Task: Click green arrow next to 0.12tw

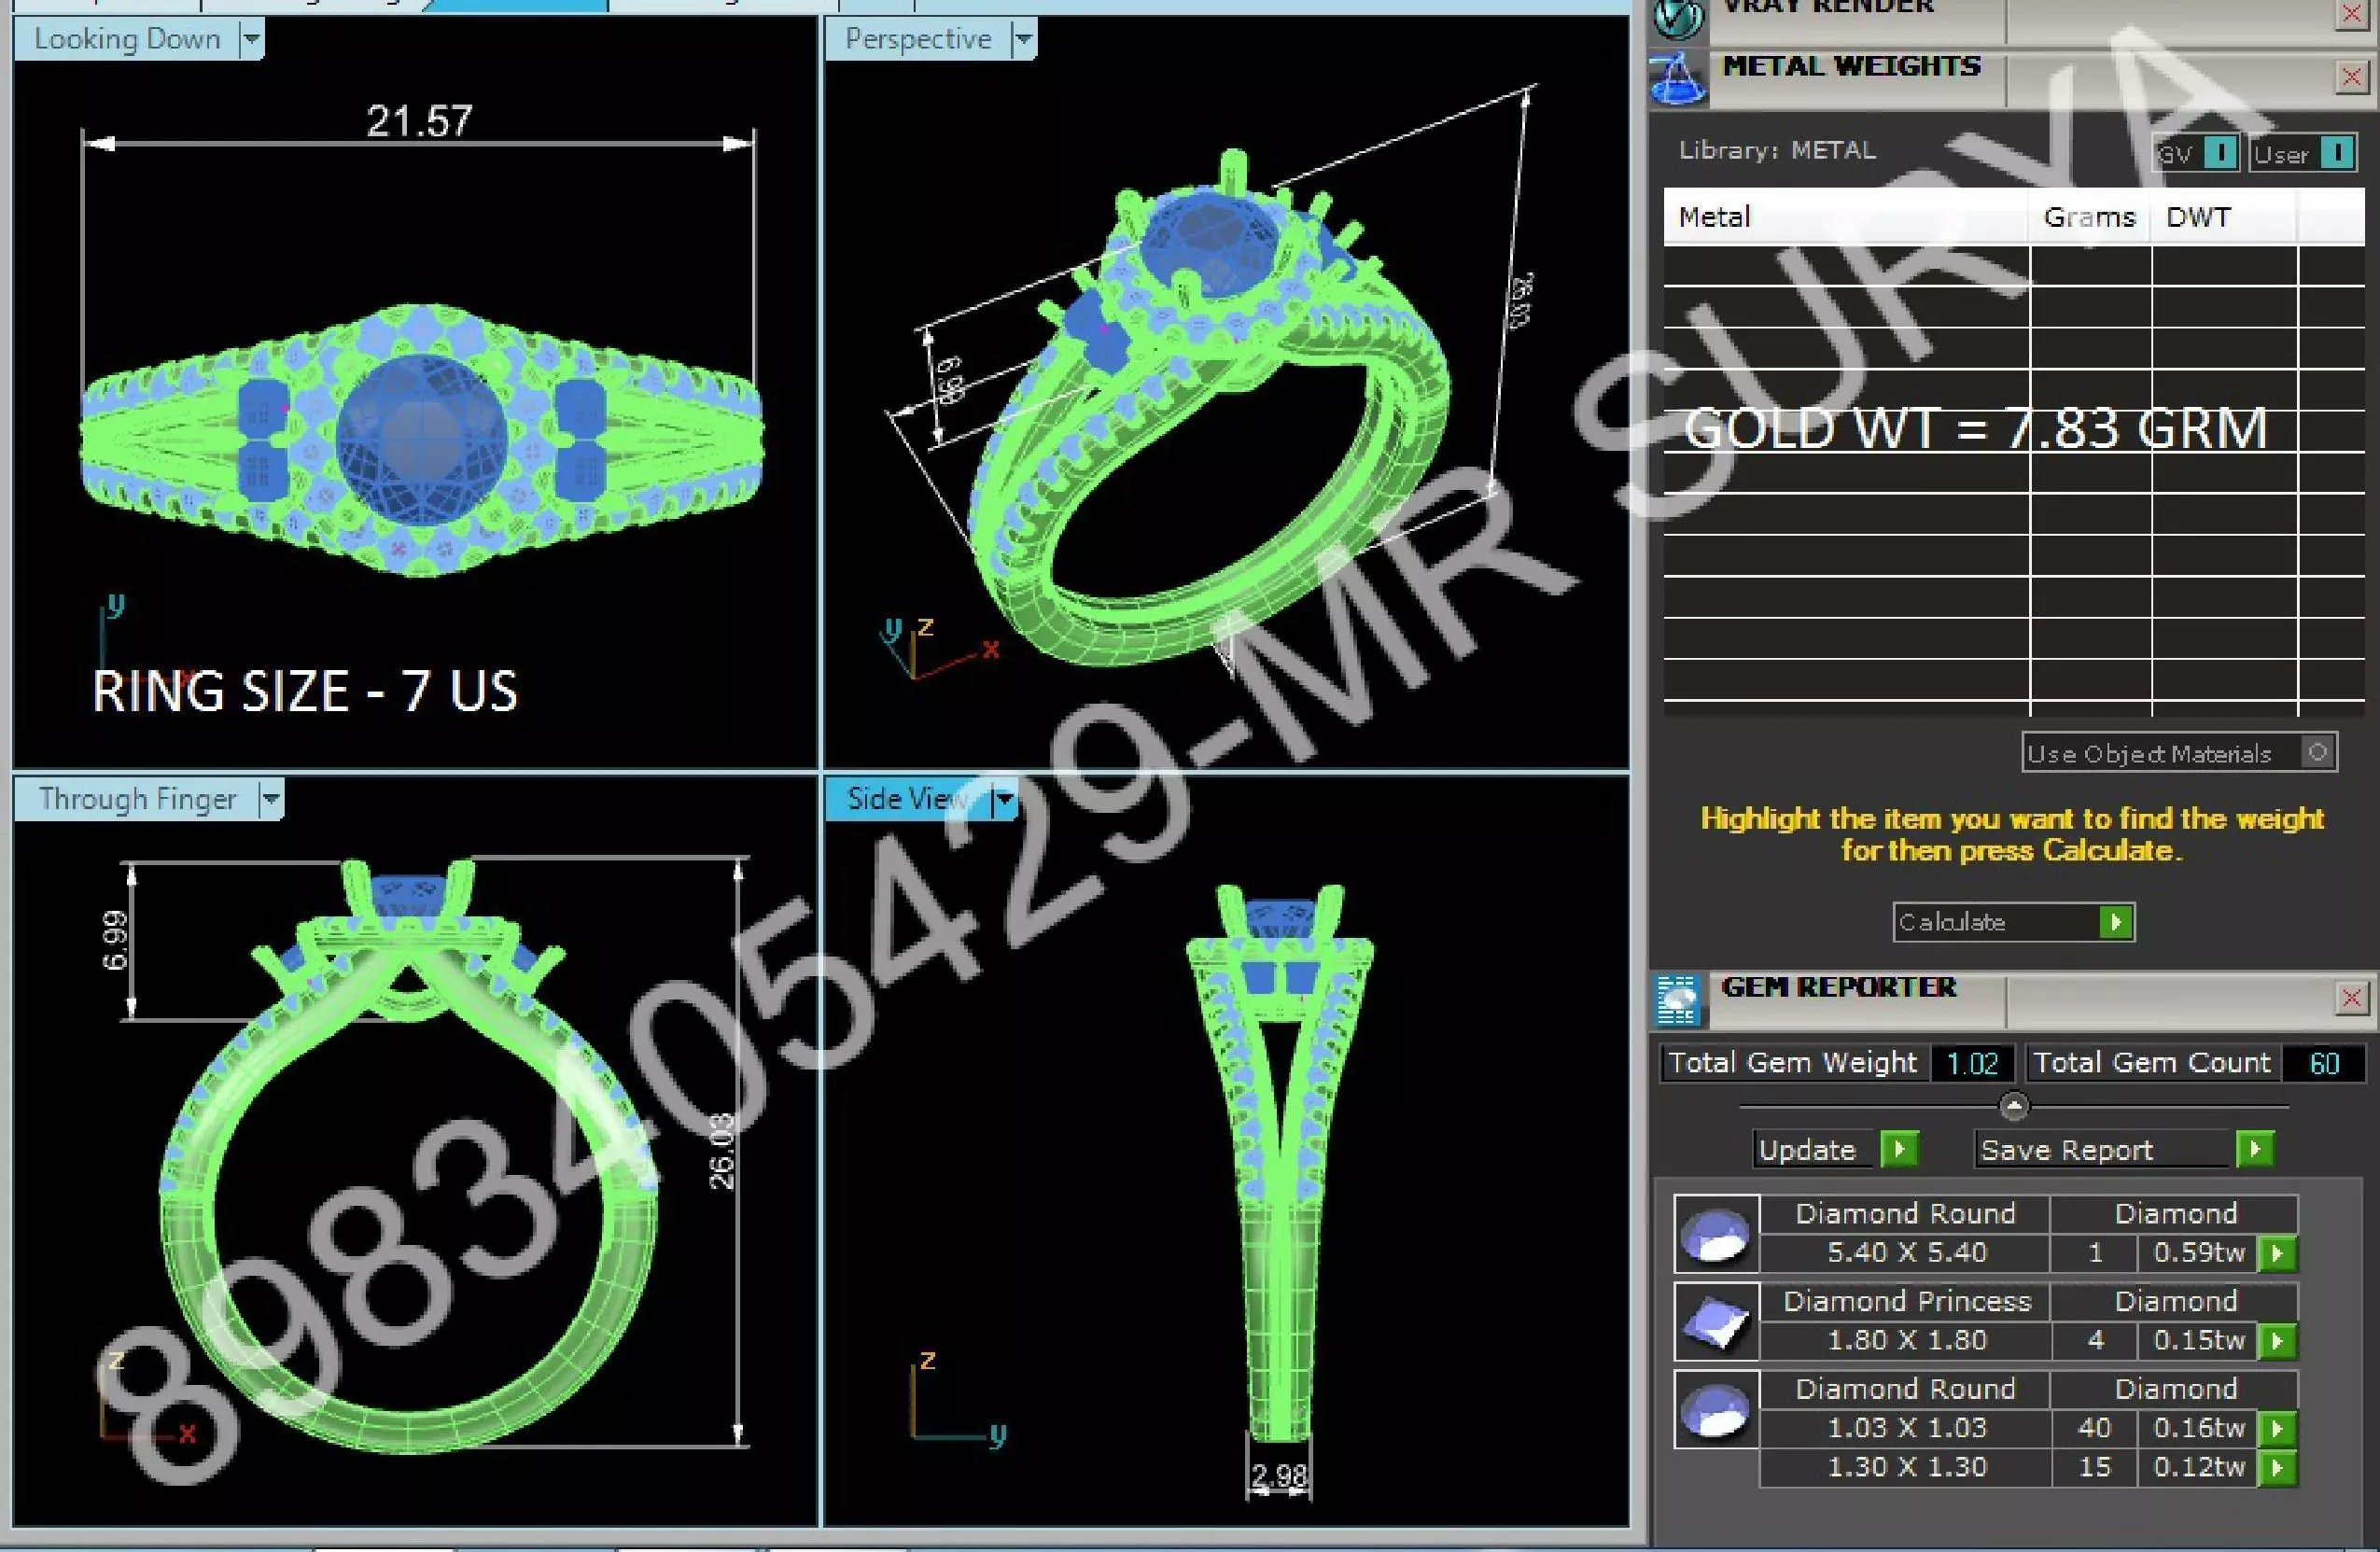Action: tap(2277, 1468)
